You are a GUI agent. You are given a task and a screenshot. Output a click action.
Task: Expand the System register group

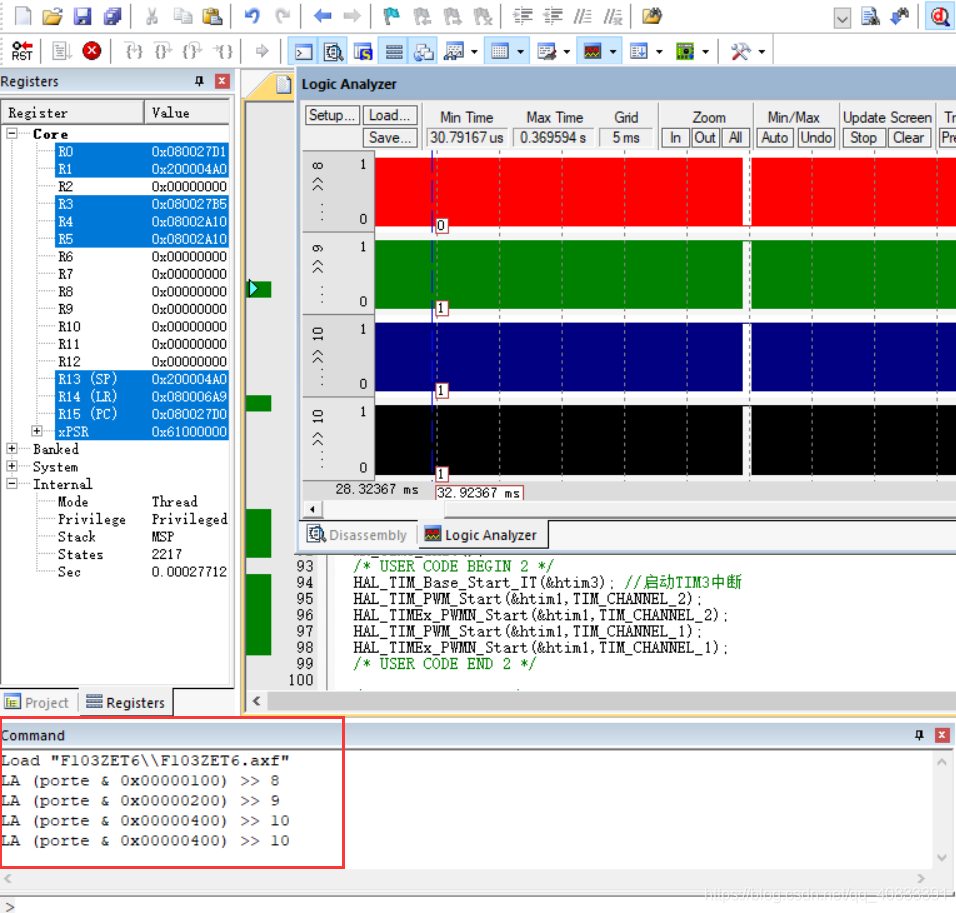coord(12,466)
